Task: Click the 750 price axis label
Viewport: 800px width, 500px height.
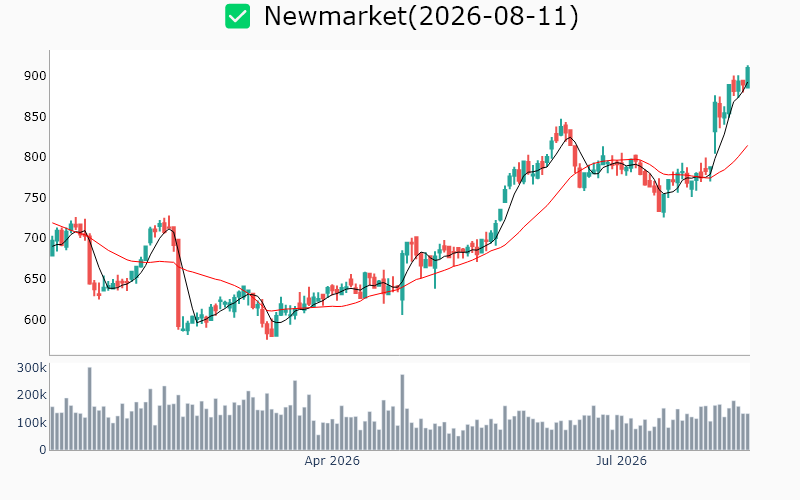Action: pyautogui.click(x=35, y=198)
